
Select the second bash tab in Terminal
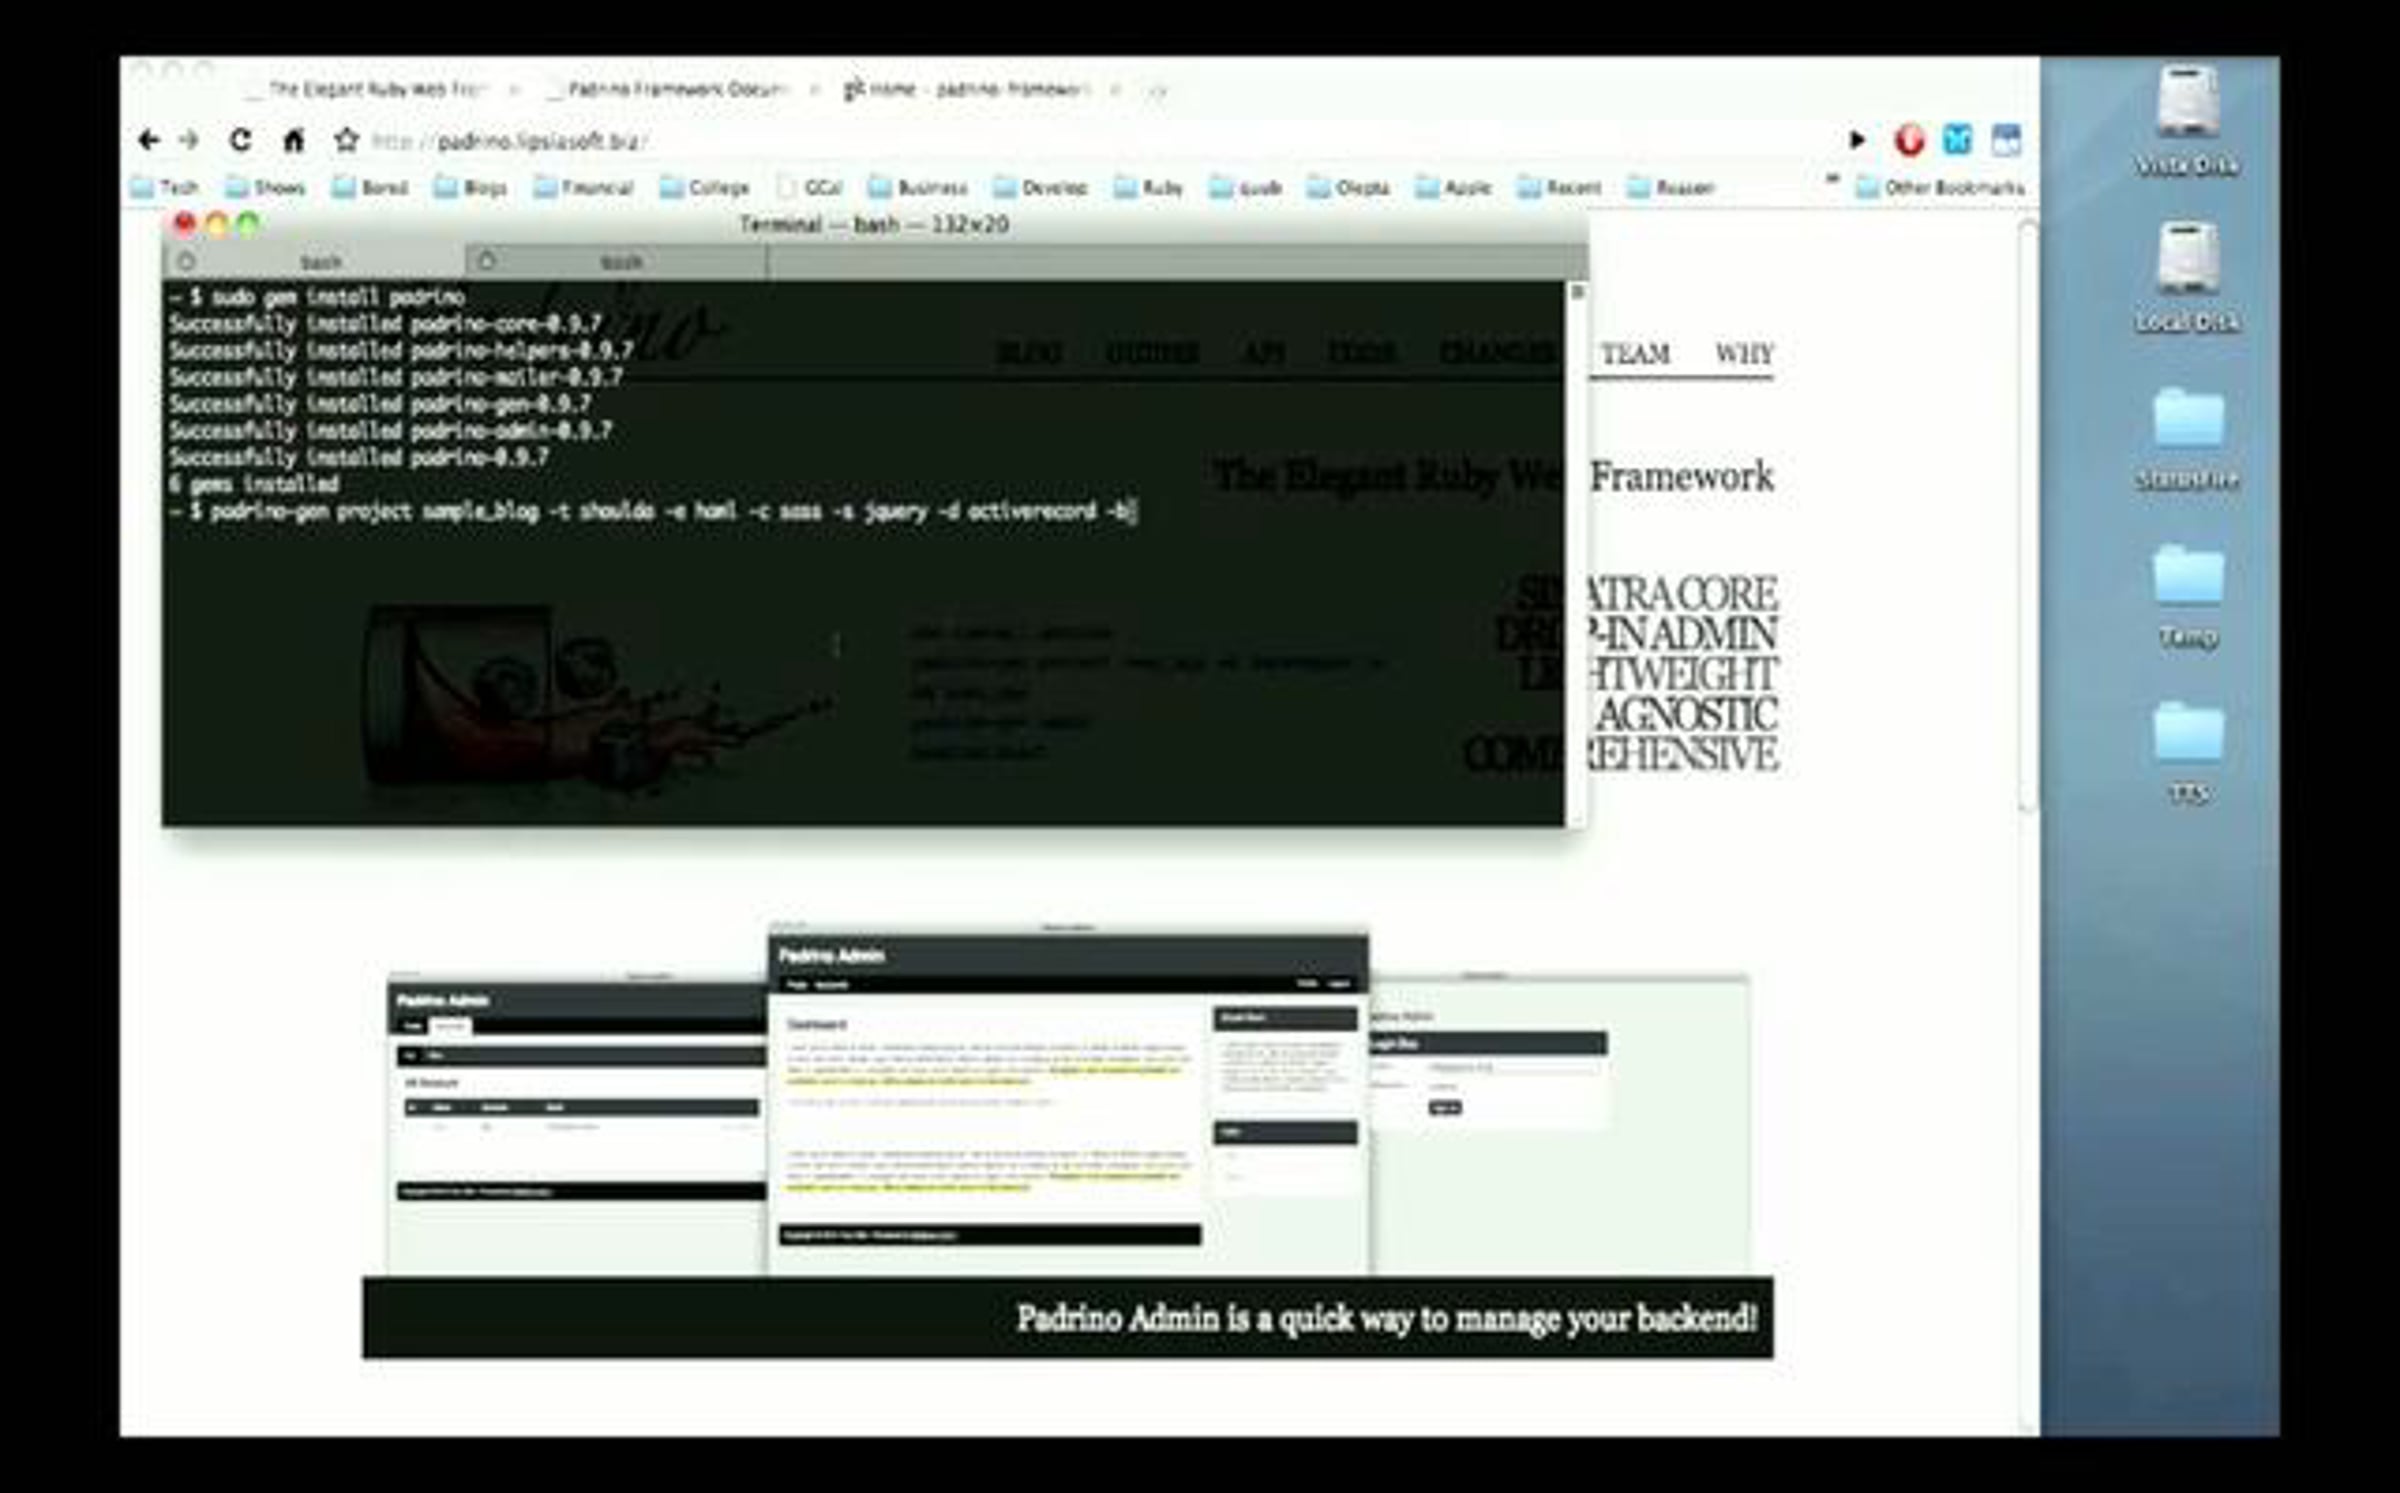tap(617, 262)
